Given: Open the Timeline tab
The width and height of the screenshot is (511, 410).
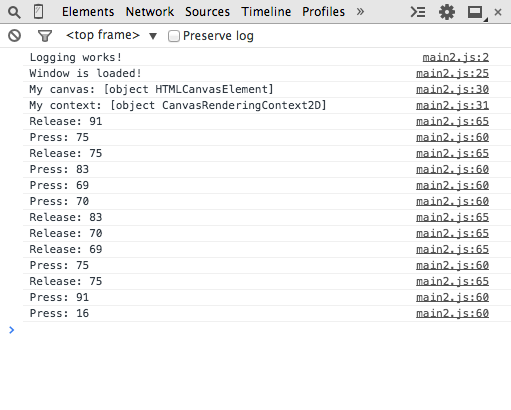Looking at the screenshot, I should pos(266,12).
